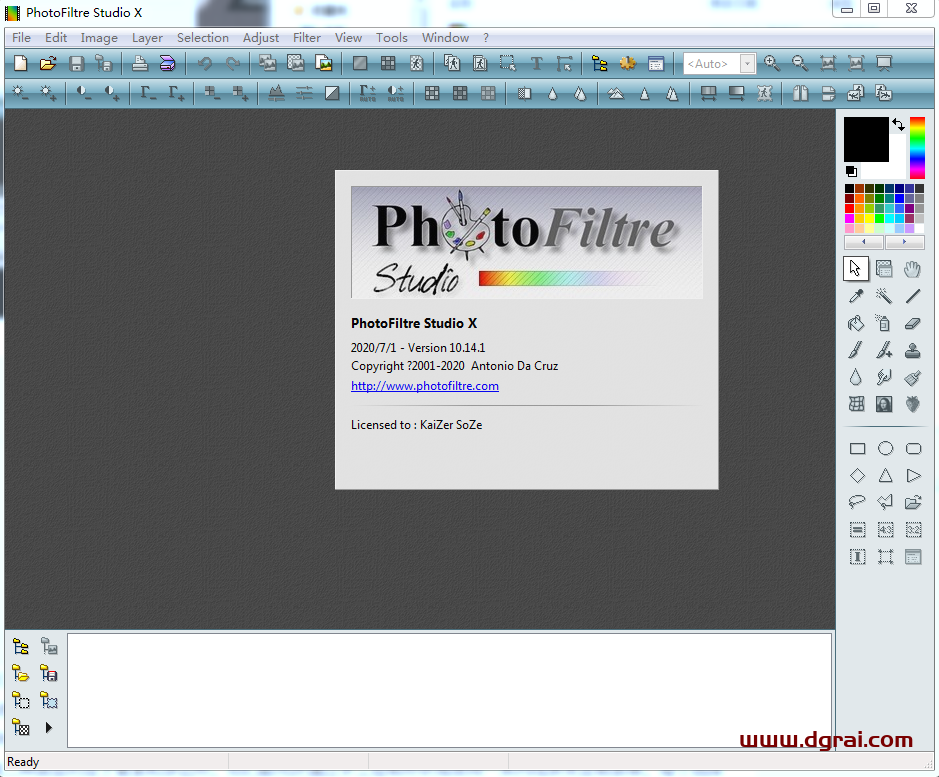Swap foreground and background colors arrow
The height and width of the screenshot is (777, 939).
click(898, 125)
